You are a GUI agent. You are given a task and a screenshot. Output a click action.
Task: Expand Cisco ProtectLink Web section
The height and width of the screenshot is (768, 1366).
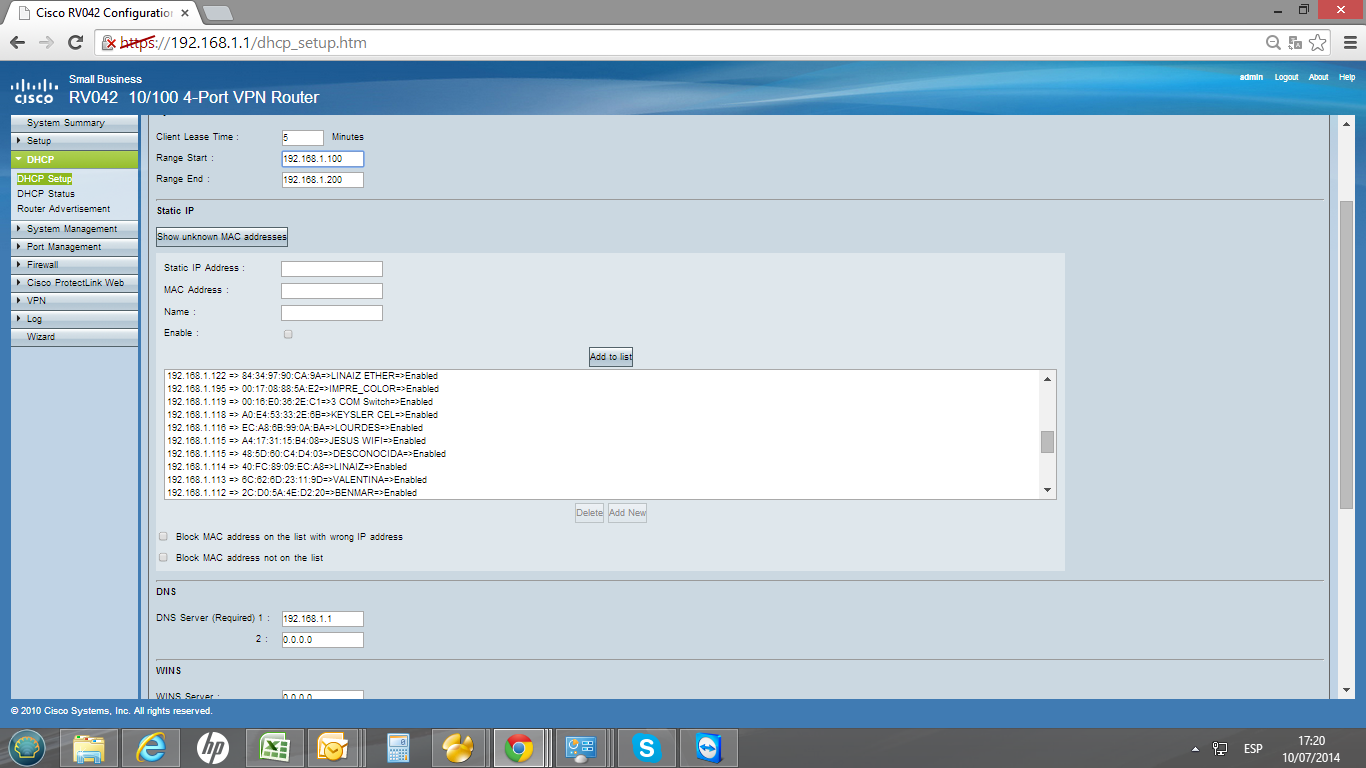click(75, 283)
